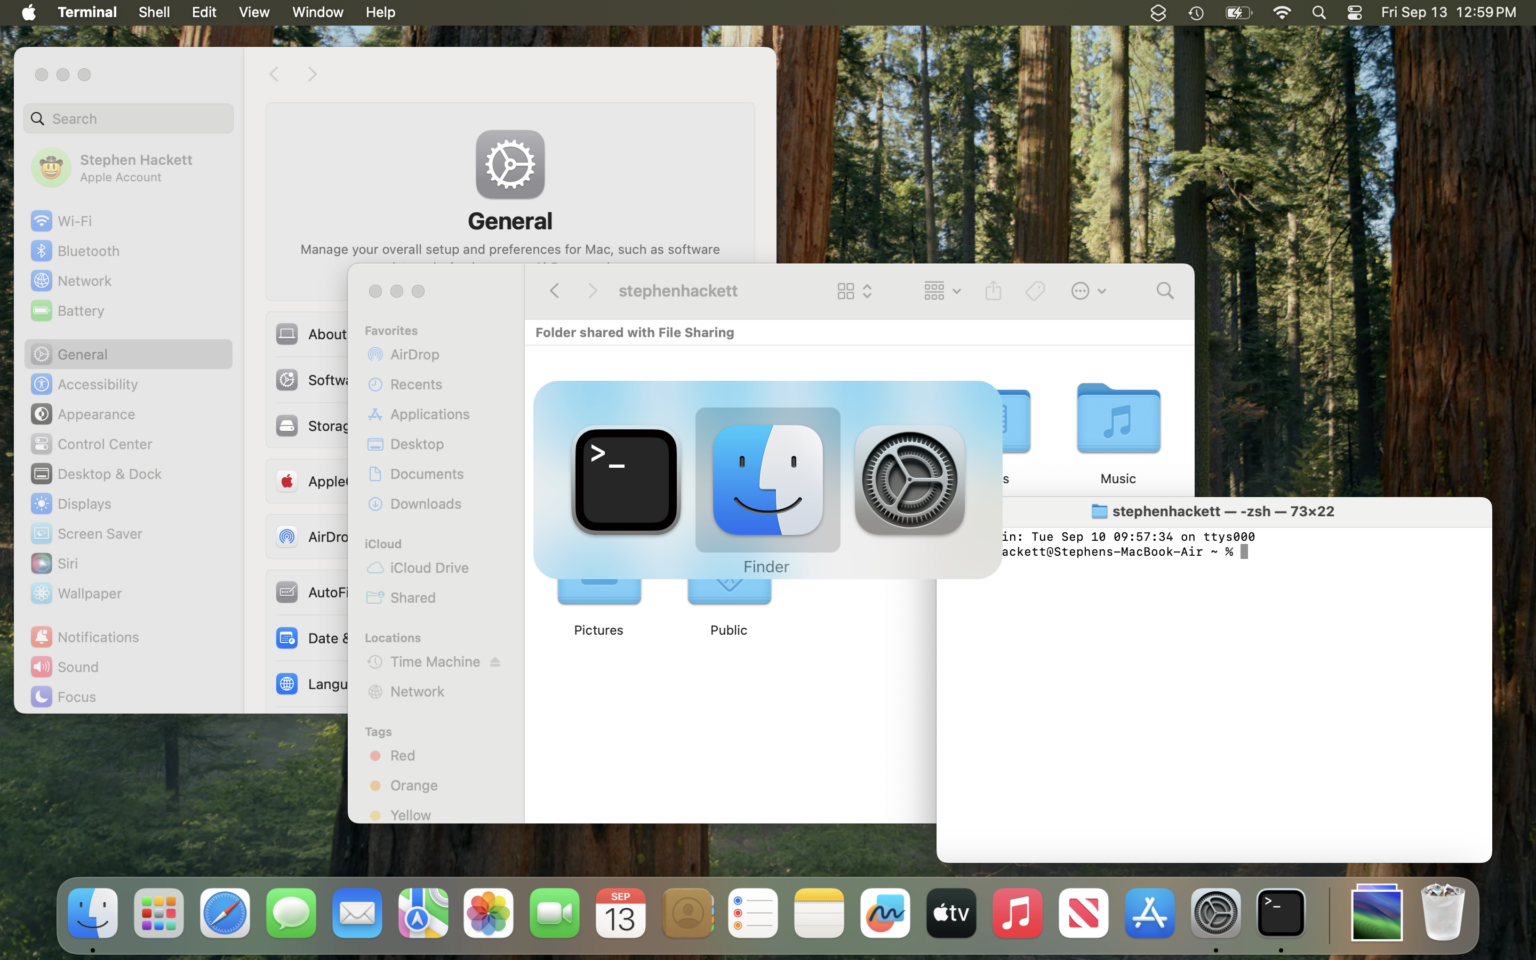Launch Safari from the Dock
Screen dimensions: 1536x960
(224, 913)
